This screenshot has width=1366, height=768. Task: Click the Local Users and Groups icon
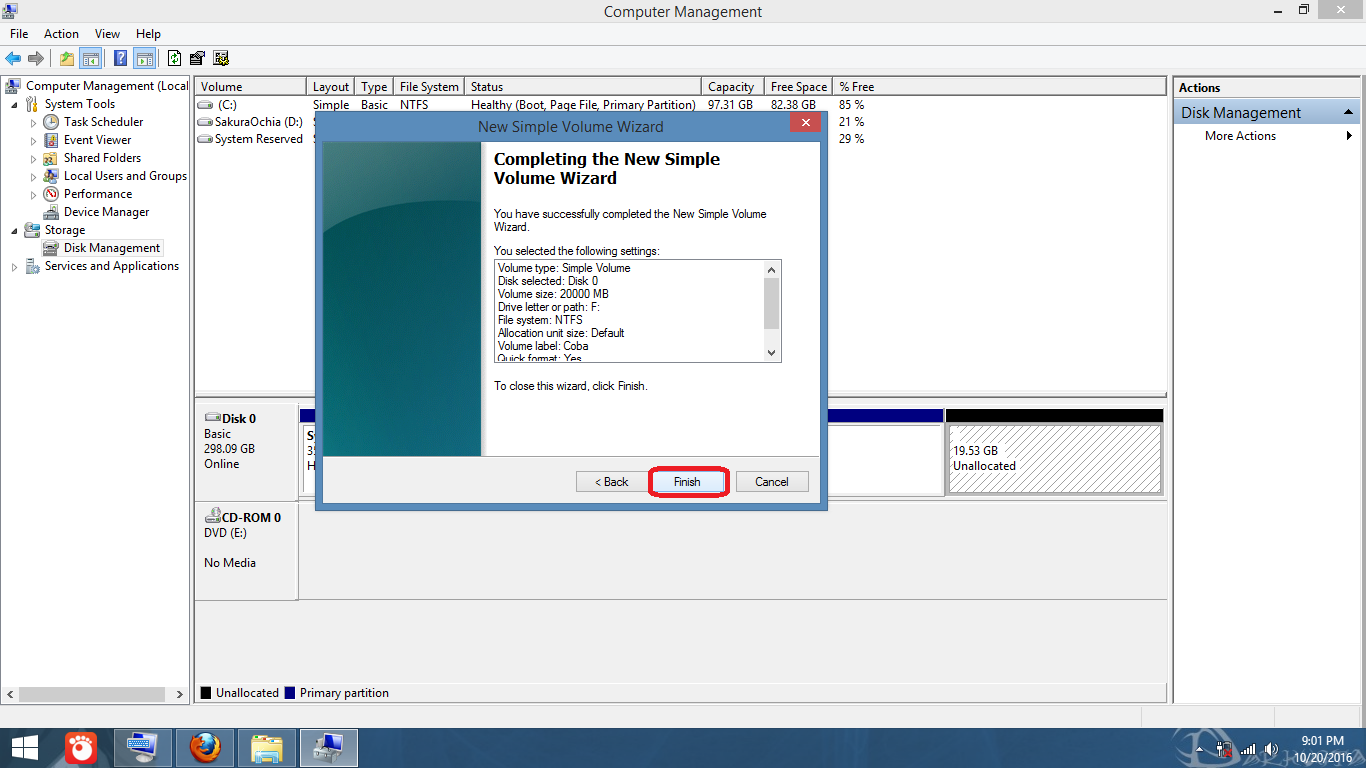click(51, 176)
